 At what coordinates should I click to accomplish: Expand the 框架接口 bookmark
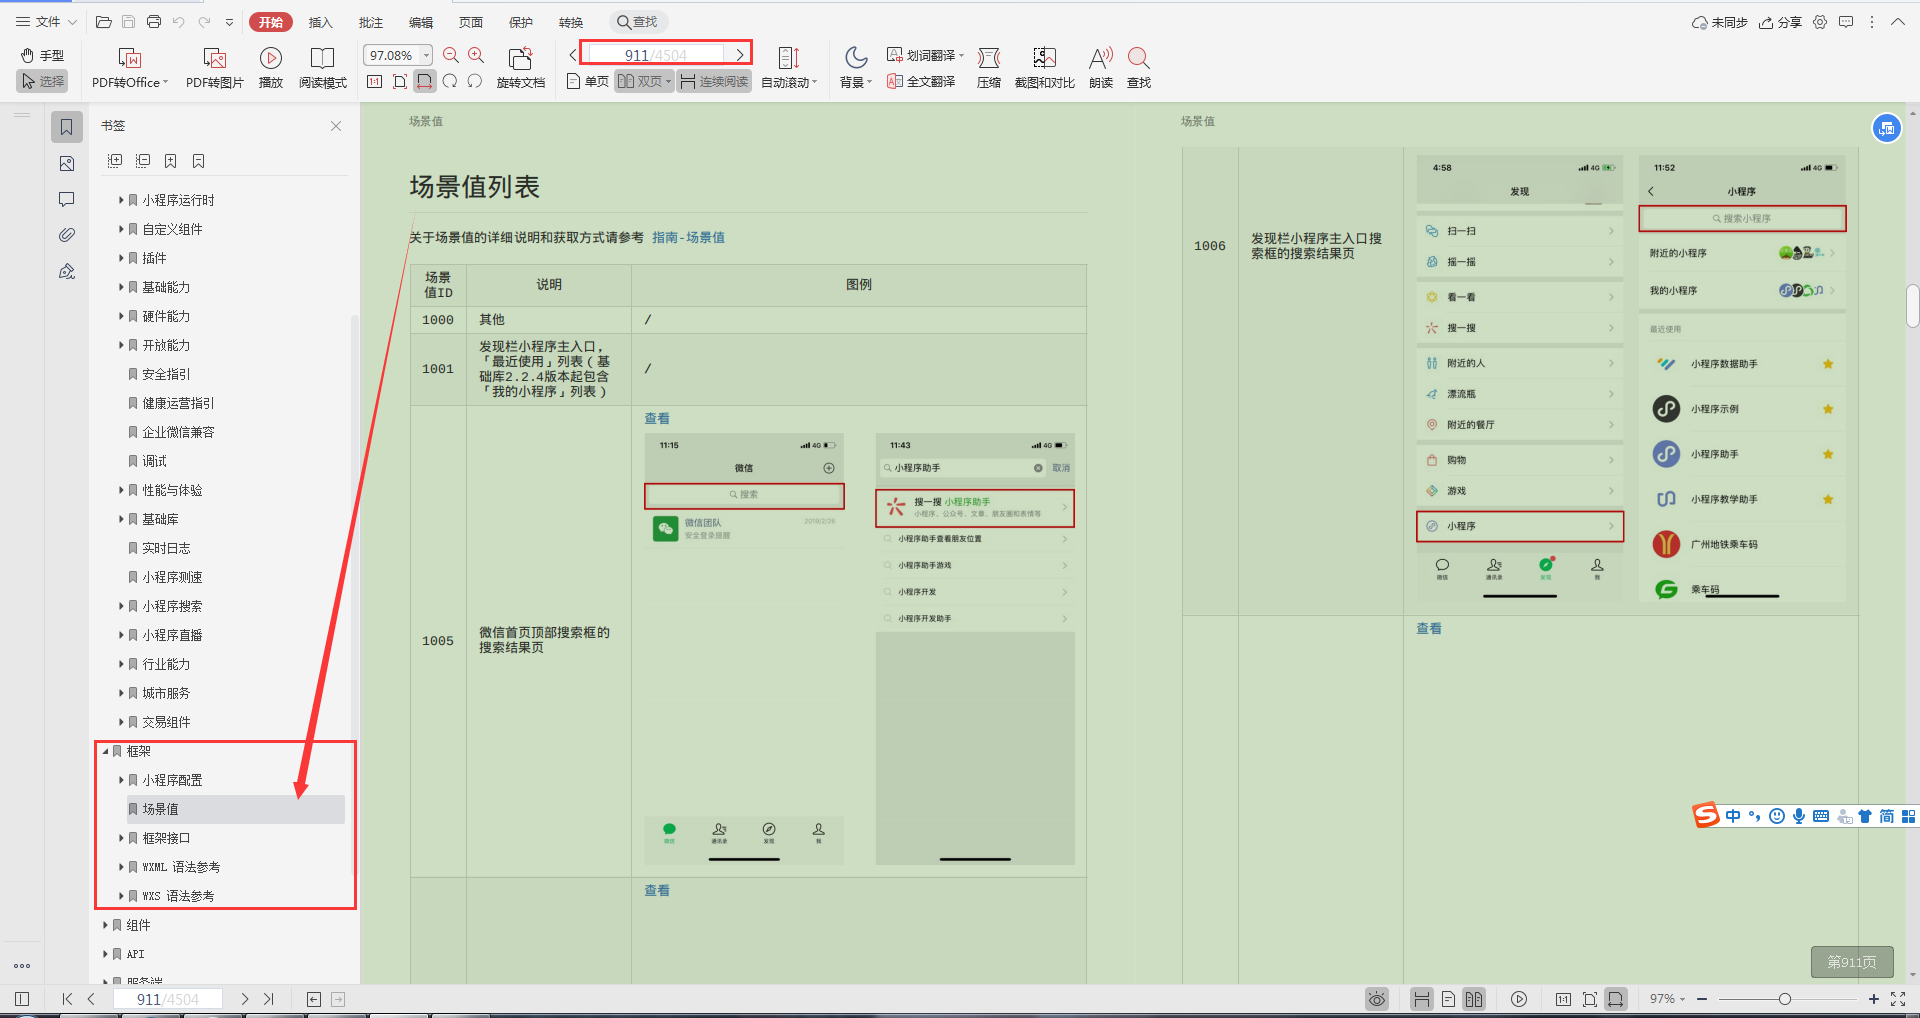point(121,838)
